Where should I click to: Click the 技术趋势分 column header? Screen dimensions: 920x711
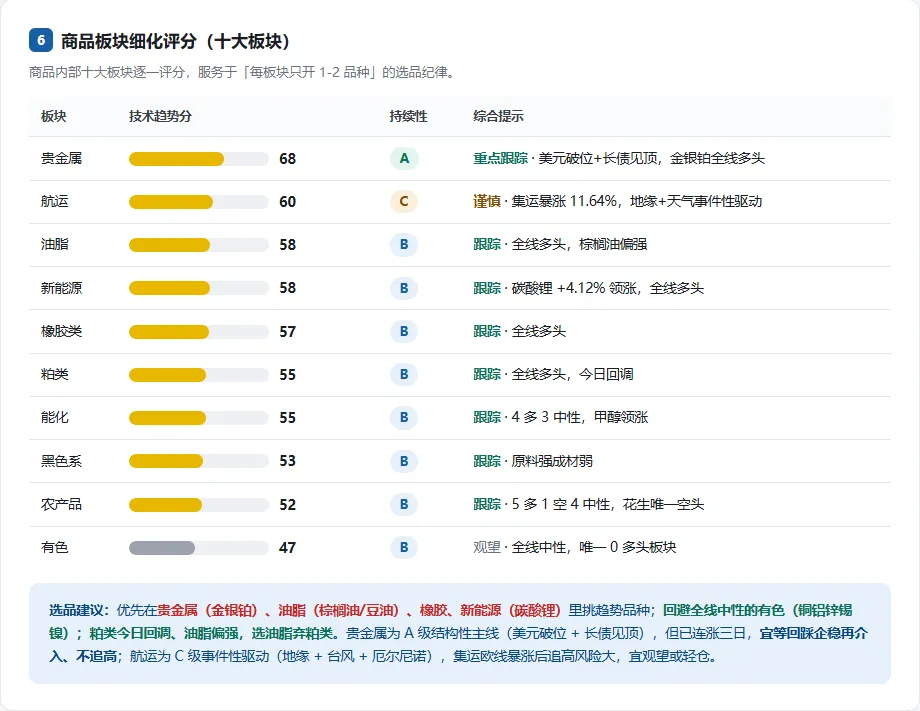click(x=160, y=116)
